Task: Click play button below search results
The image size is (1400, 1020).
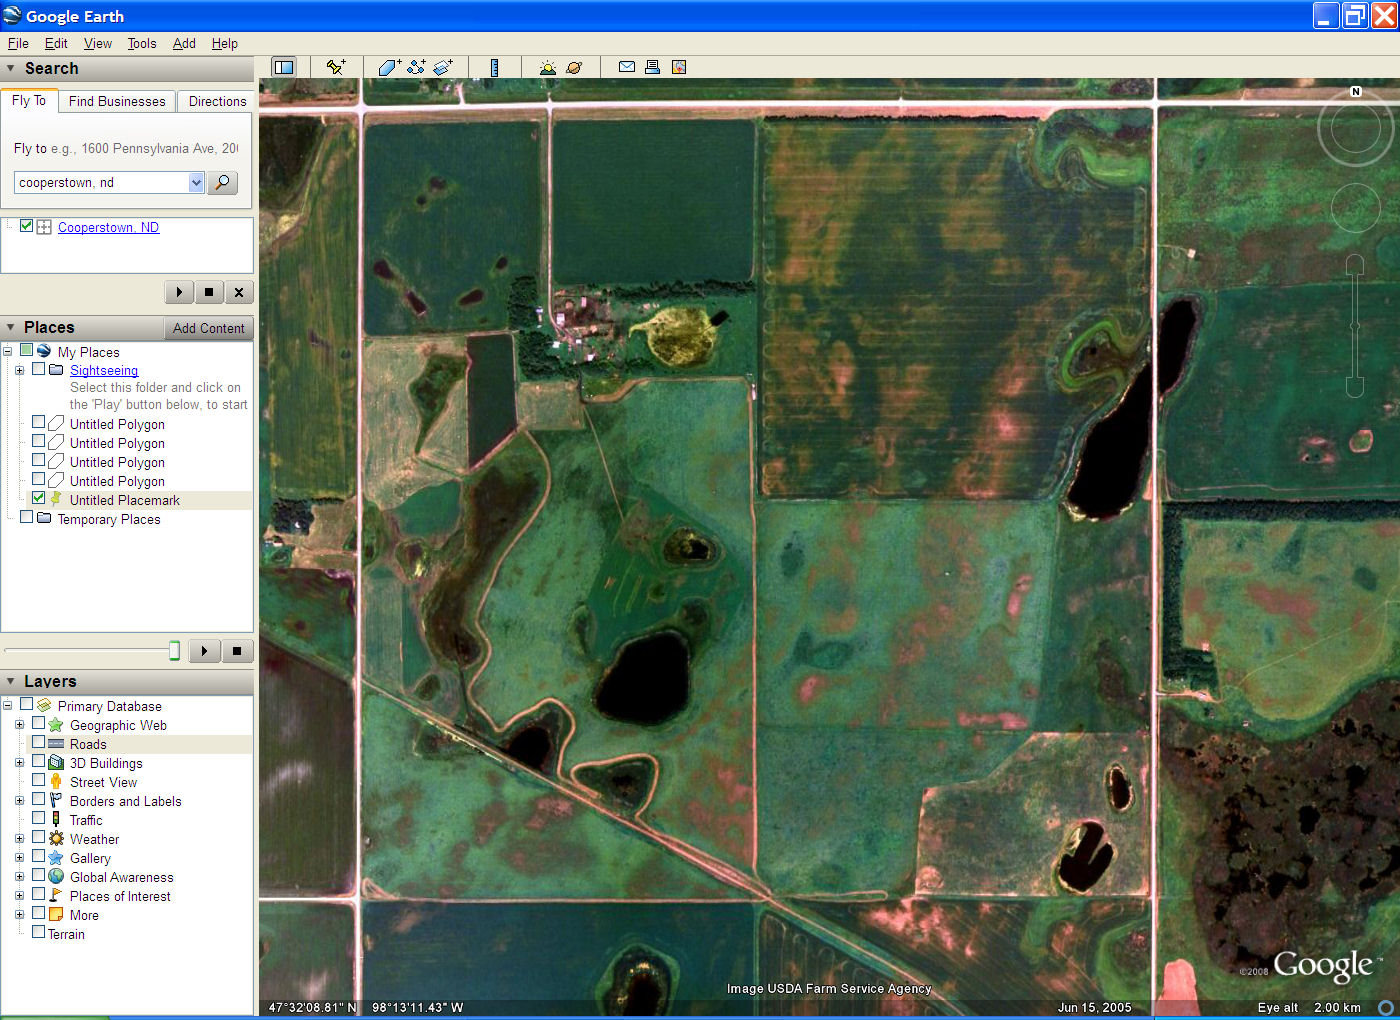Action: [x=179, y=292]
